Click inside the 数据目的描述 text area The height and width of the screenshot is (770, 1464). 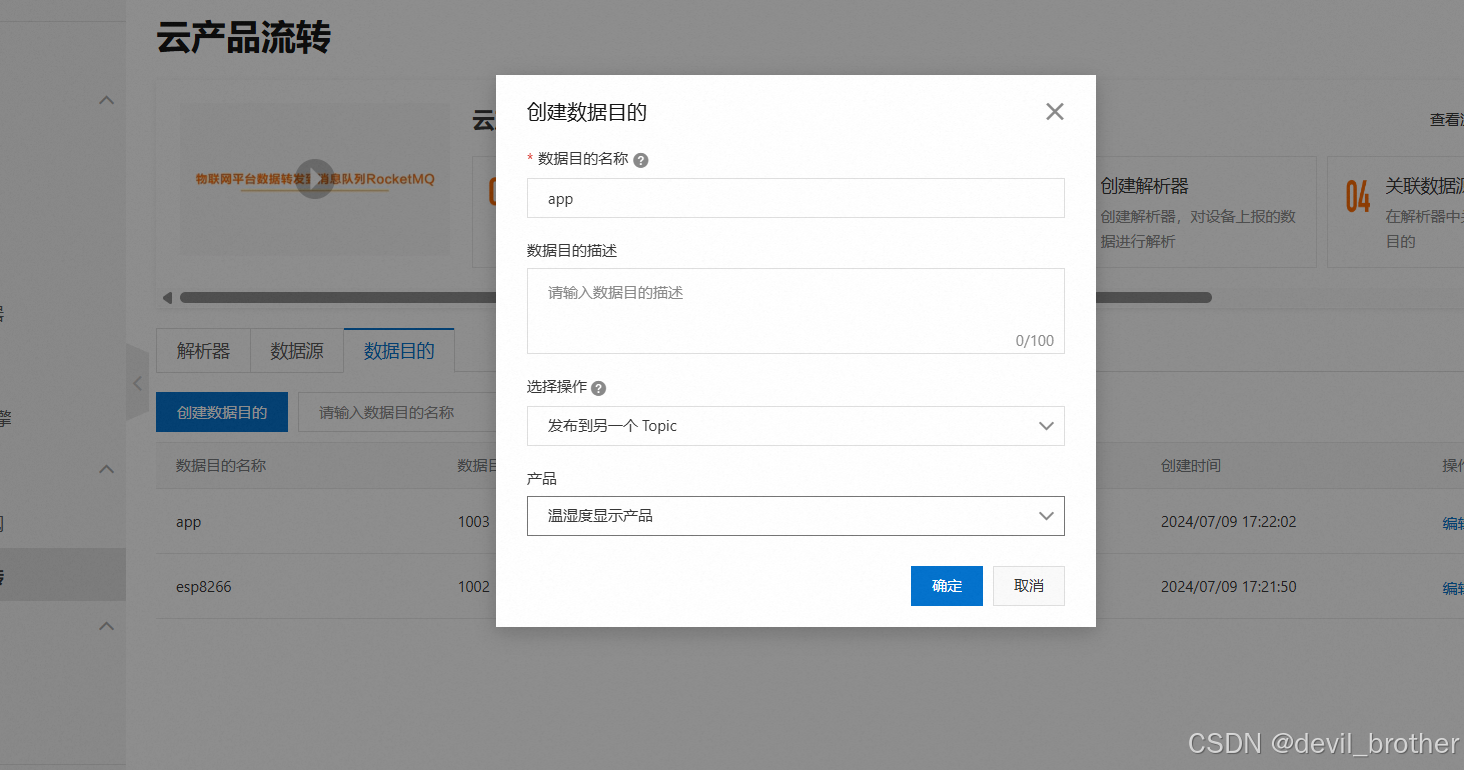(795, 310)
